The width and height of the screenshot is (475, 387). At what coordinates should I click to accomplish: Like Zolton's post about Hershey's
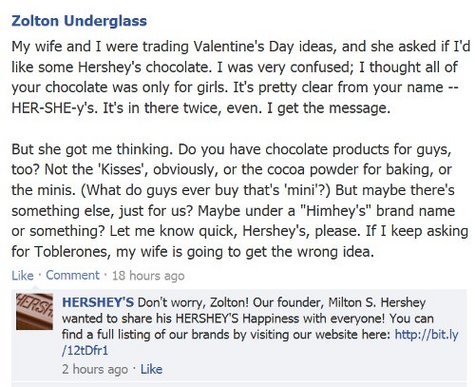pyautogui.click(x=22, y=275)
